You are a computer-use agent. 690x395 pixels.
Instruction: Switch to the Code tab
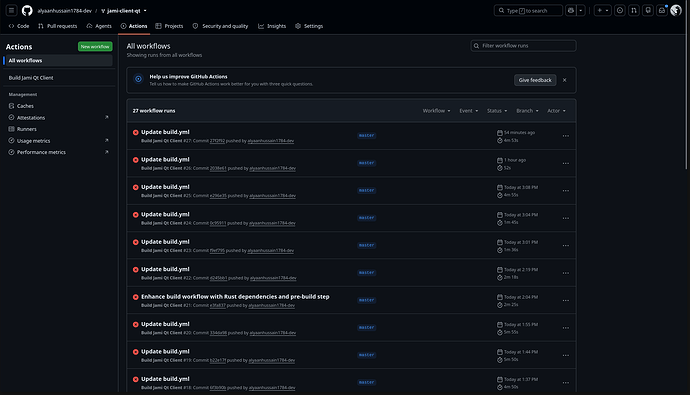pos(19,26)
